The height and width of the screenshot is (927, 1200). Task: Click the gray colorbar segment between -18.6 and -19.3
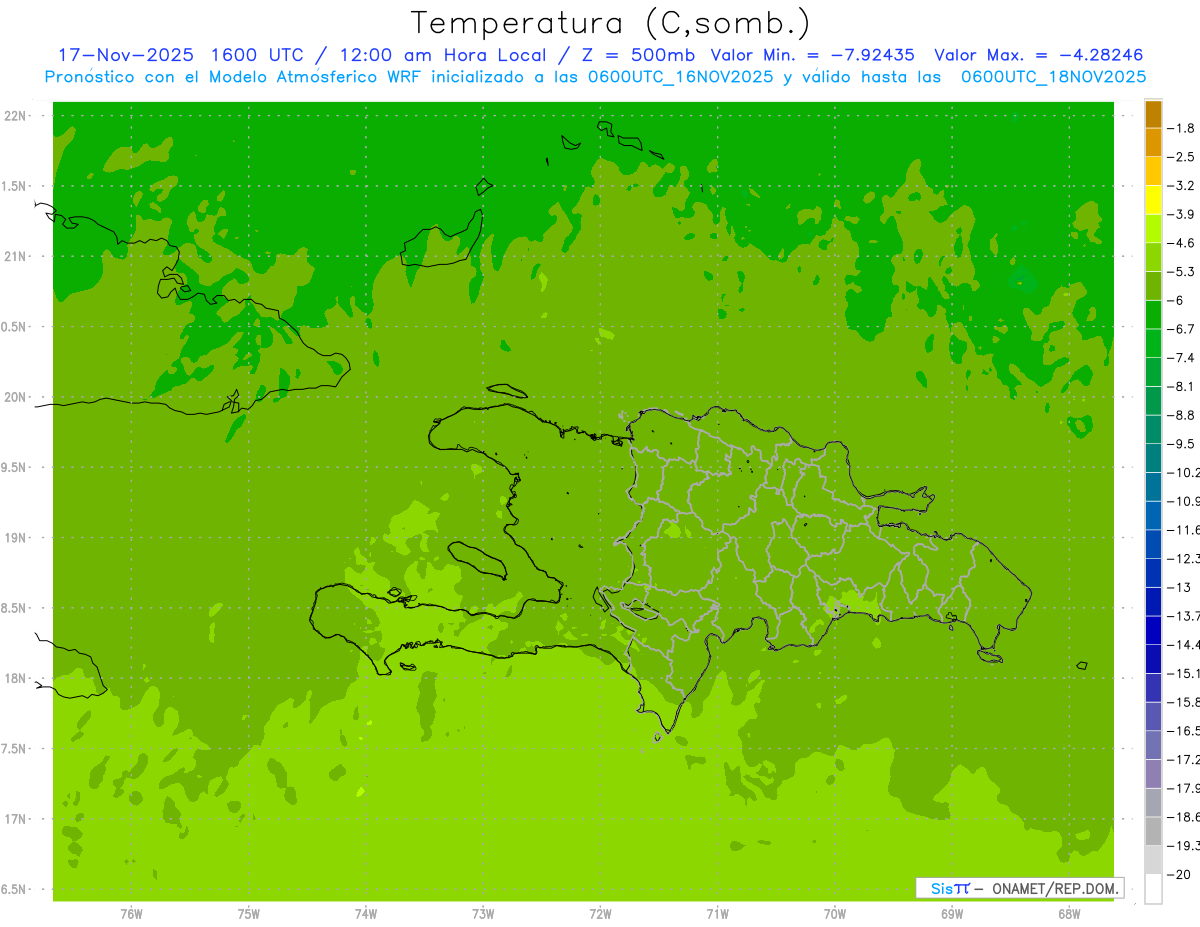coord(1153,831)
